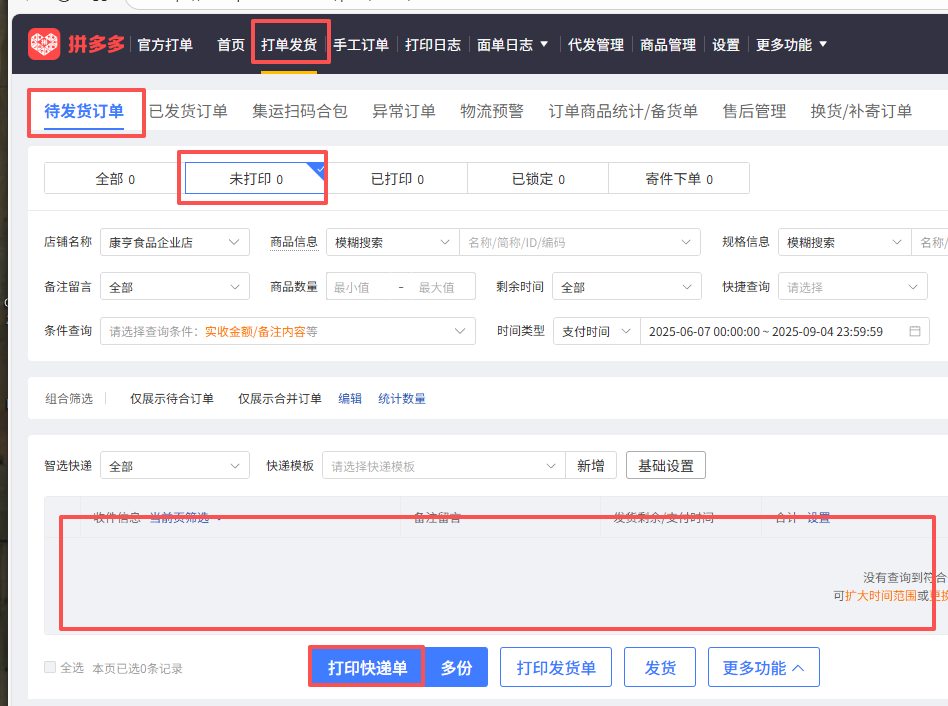The width and height of the screenshot is (948, 706).
Task: Switch to the 异常订单 tab
Action: coord(404,111)
